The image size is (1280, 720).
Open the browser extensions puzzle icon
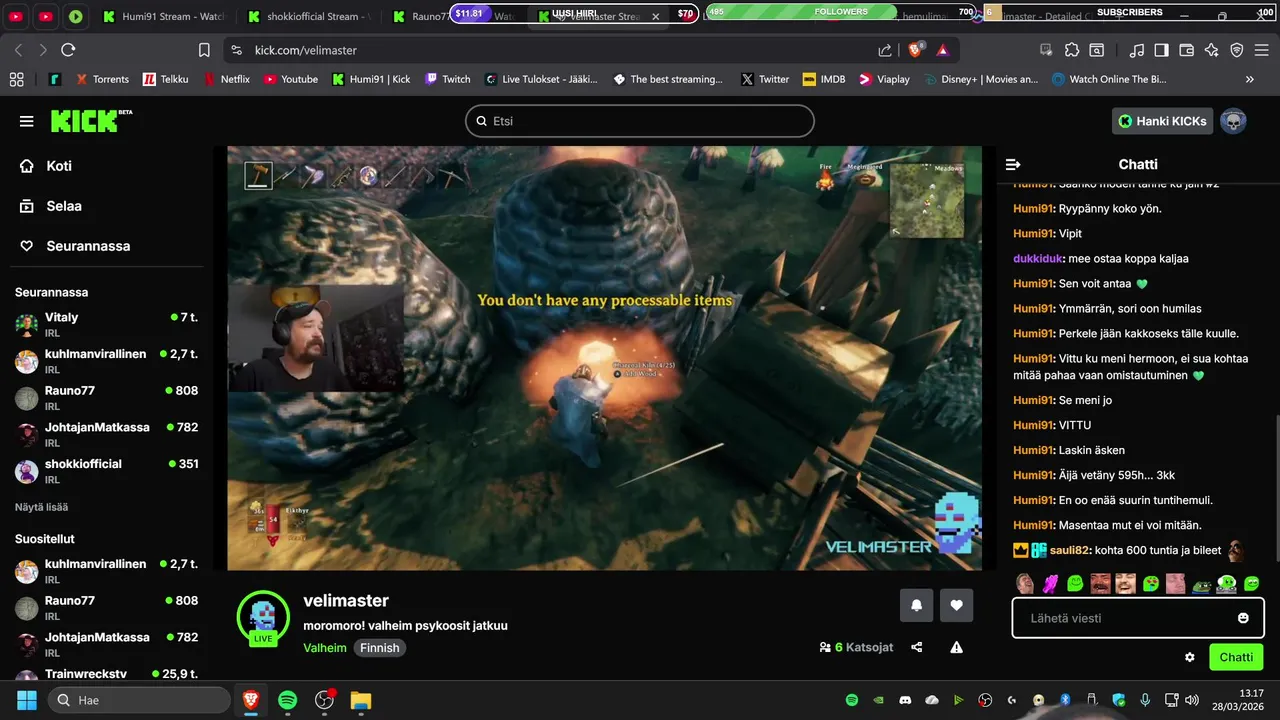[x=1072, y=50]
